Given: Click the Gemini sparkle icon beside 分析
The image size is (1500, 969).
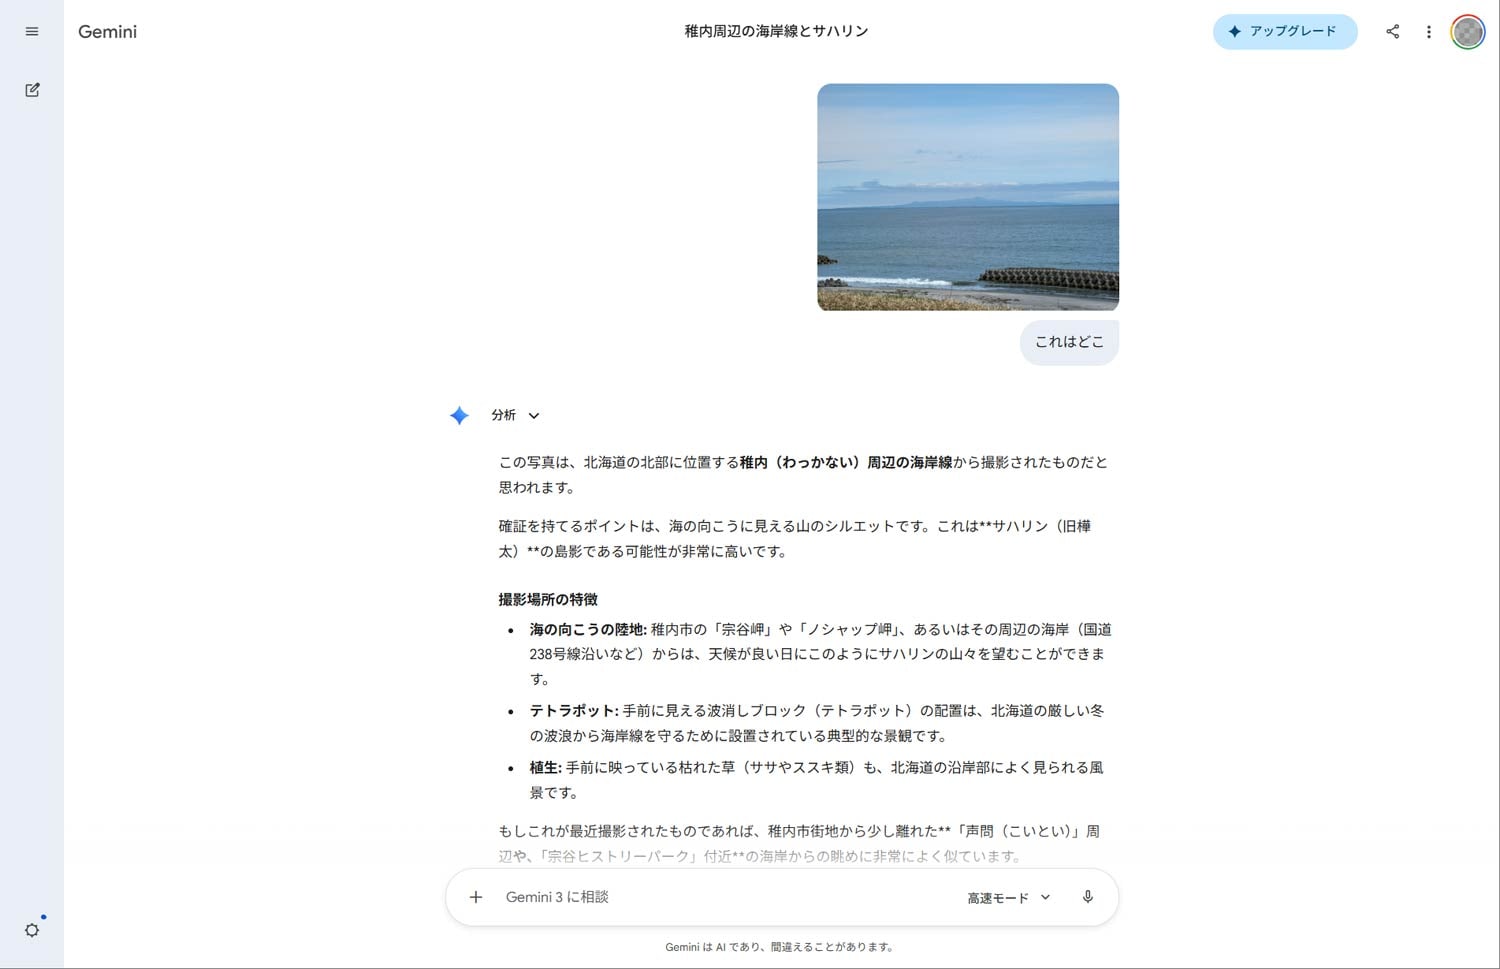Looking at the screenshot, I should (x=458, y=415).
